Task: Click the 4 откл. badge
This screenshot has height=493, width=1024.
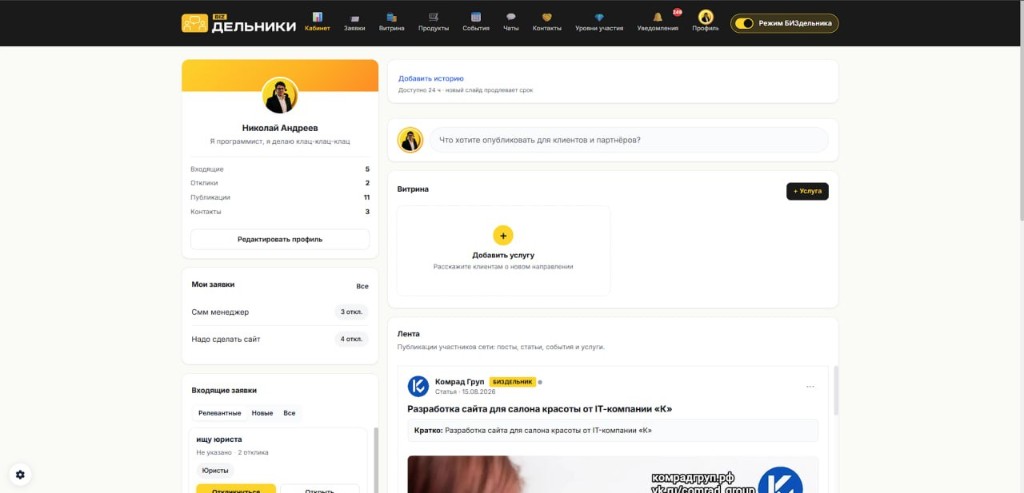Action: tap(351, 339)
